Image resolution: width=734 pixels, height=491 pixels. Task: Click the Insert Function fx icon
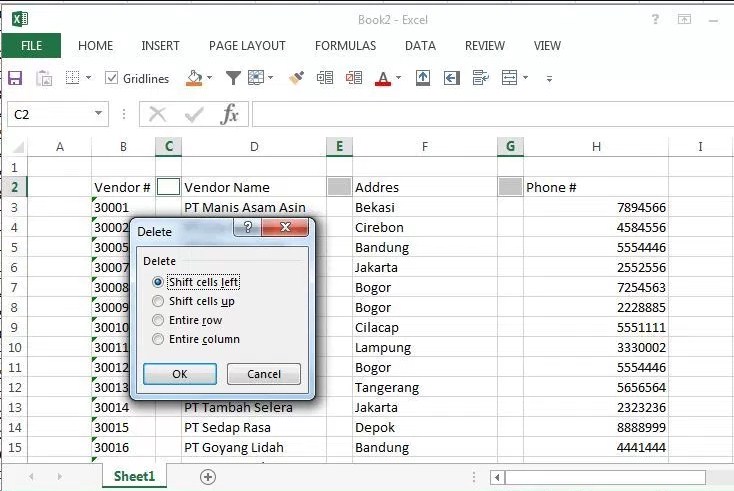click(x=230, y=114)
